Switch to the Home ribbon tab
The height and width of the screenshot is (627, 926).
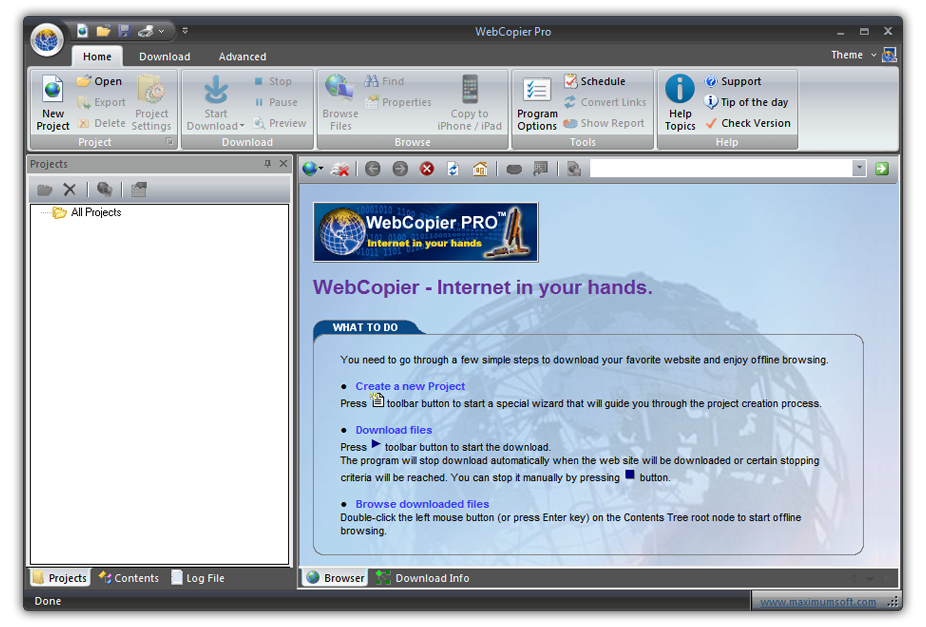tap(97, 57)
